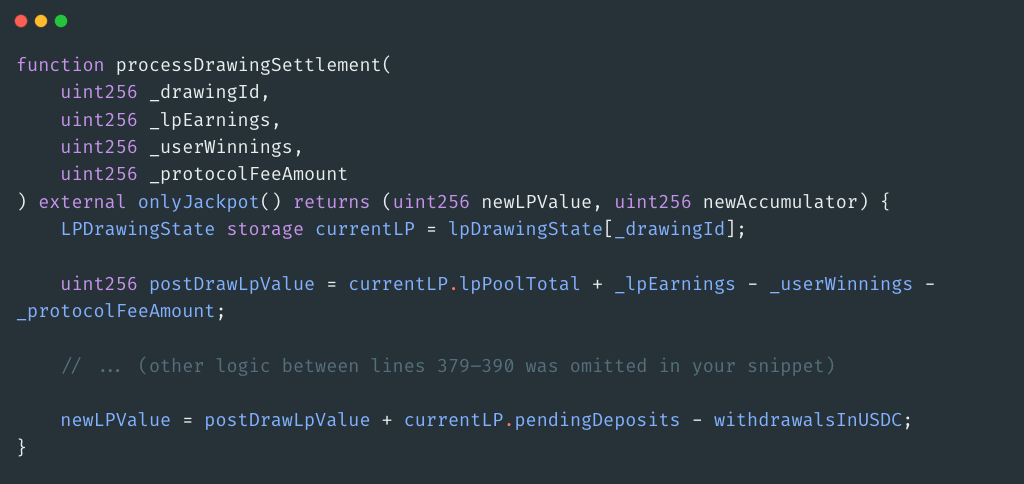This screenshot has width=1024, height=484.
Task: Click the LPDrawingState type name
Action: [x=137, y=229]
